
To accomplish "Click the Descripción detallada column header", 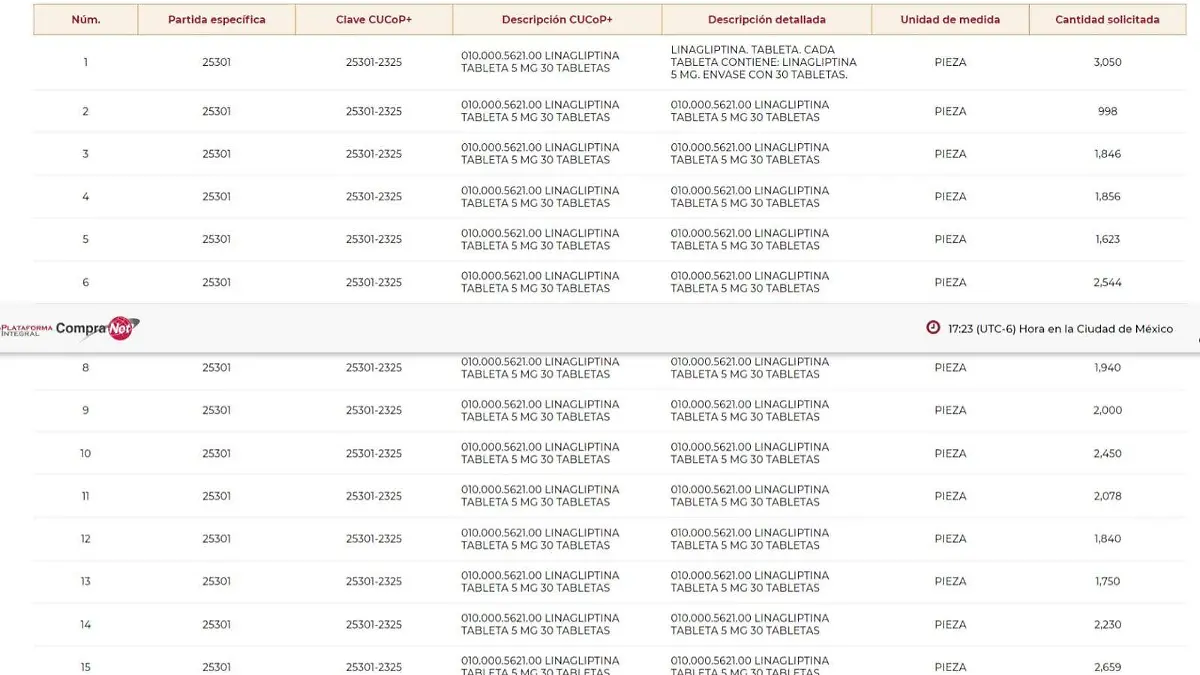I will point(766,20).
